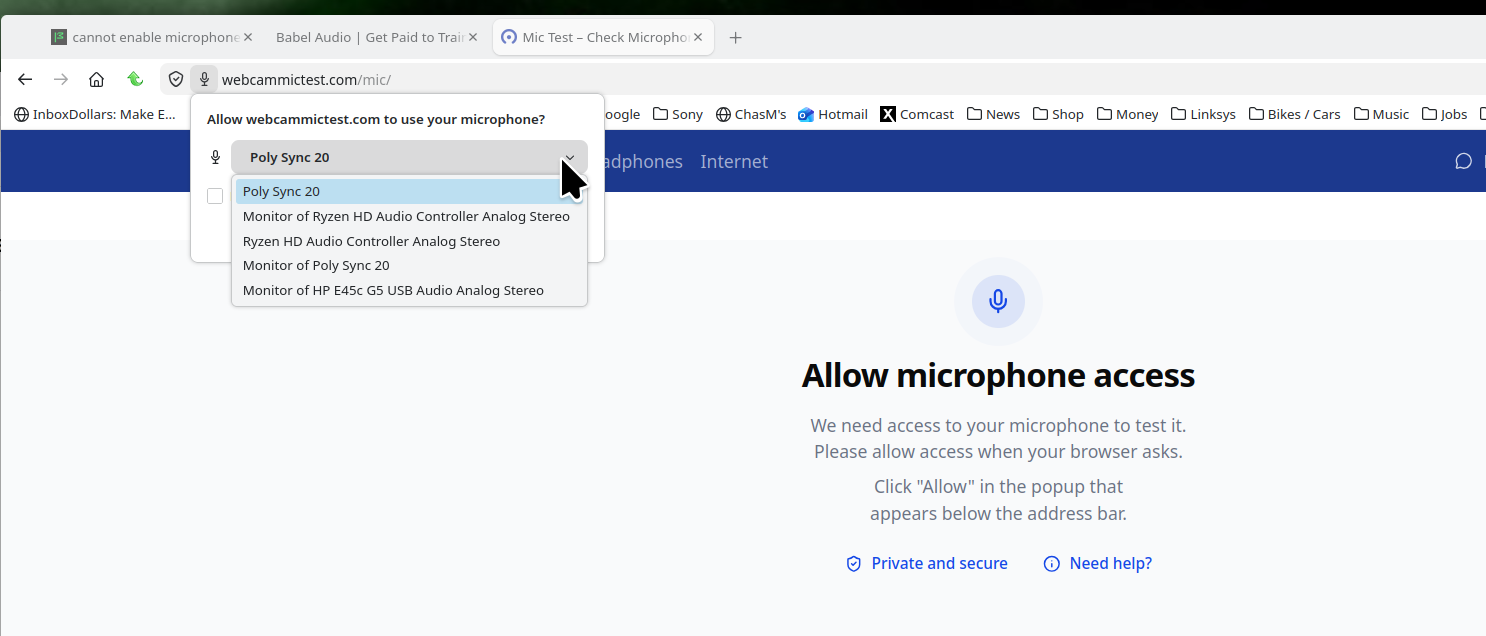
Task: Open the Bikes / Cars bookmarks folder
Action: (x=1294, y=114)
